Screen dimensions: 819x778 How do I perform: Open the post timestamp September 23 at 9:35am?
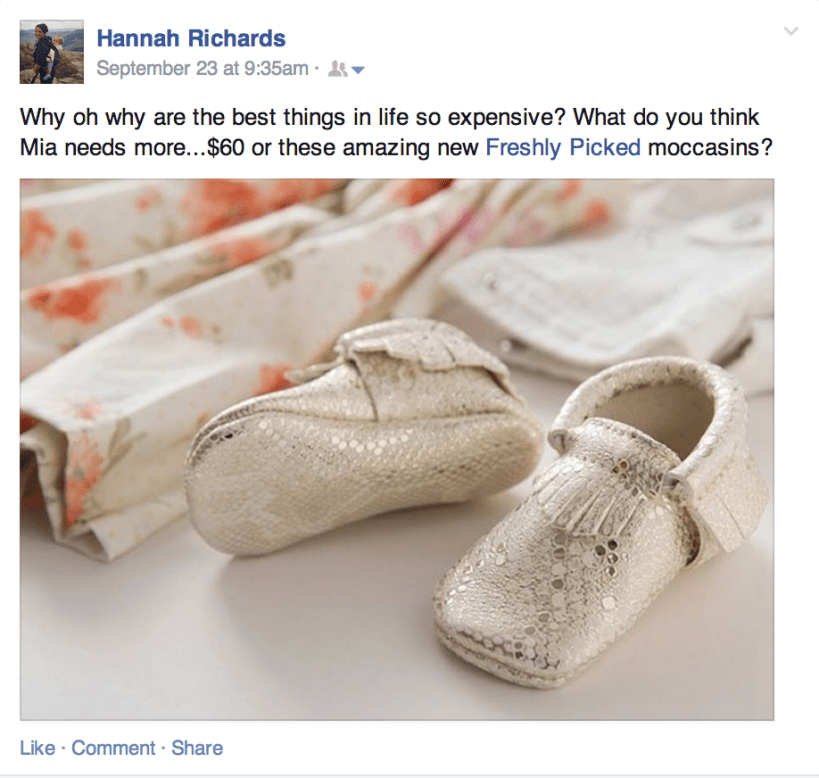(x=202, y=69)
